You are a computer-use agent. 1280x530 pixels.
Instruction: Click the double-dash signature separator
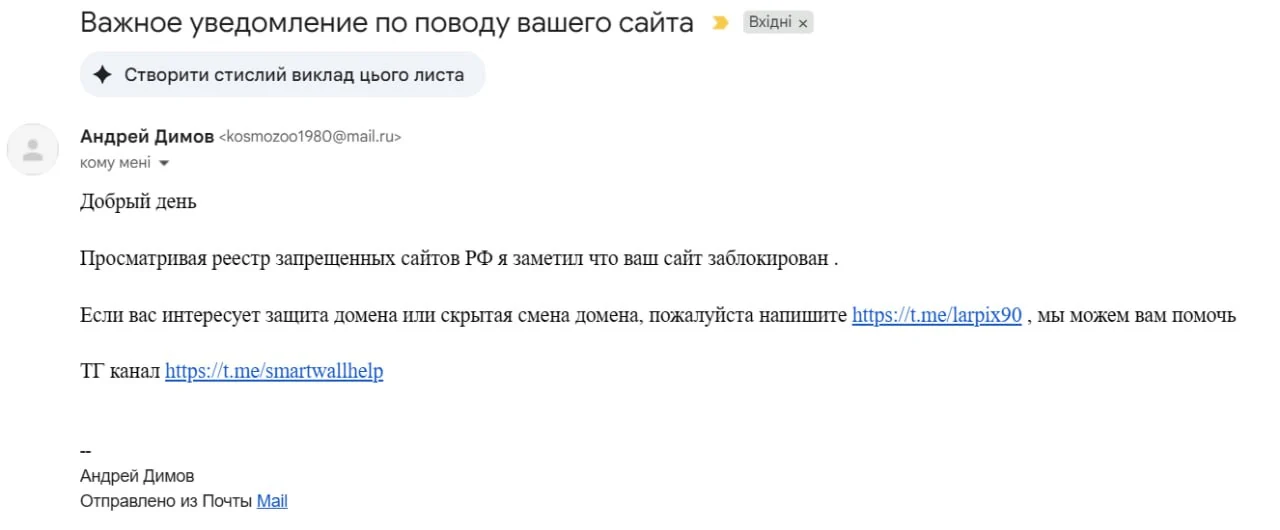pyautogui.click(x=85, y=452)
